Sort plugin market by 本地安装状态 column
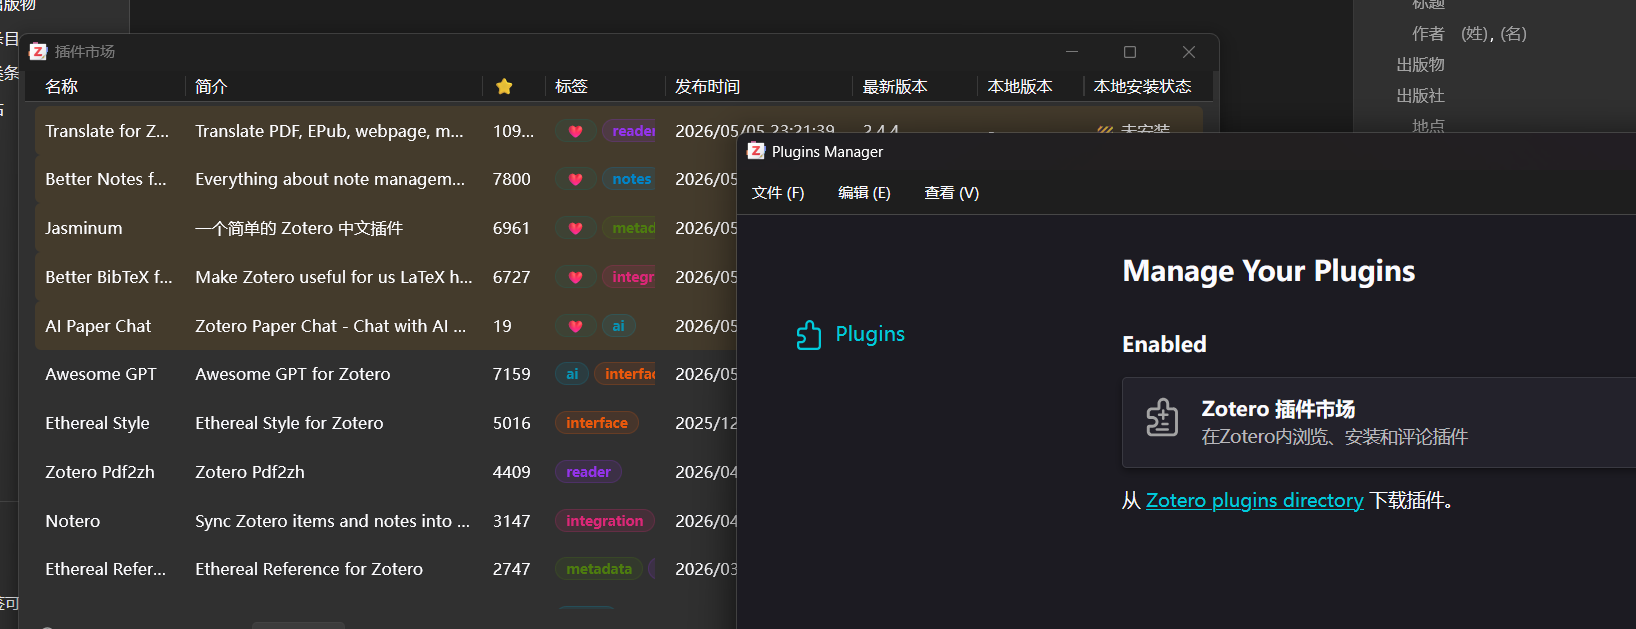1636x629 pixels. click(1142, 87)
